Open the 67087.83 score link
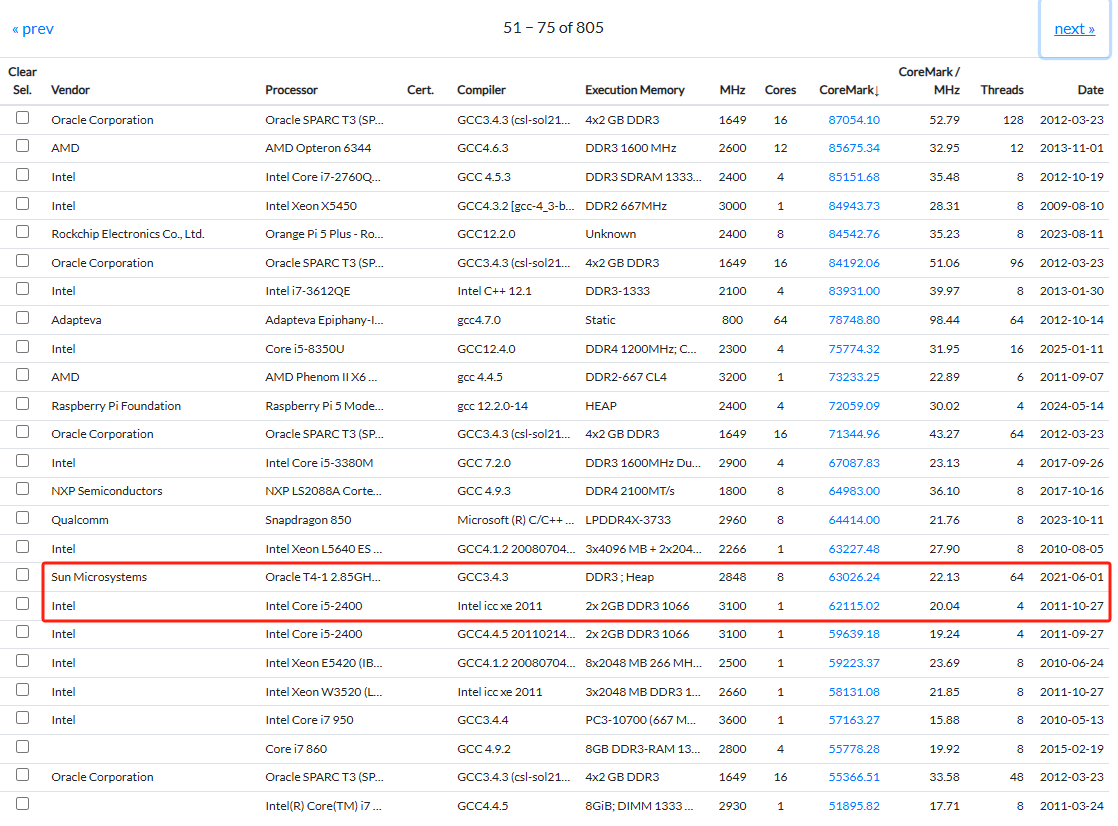Image resolution: width=1118 pixels, height=826 pixels. click(853, 463)
